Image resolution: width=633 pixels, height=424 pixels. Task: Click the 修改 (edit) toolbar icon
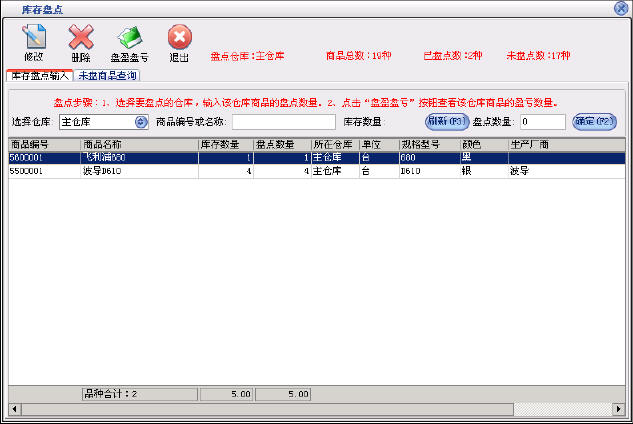33,42
